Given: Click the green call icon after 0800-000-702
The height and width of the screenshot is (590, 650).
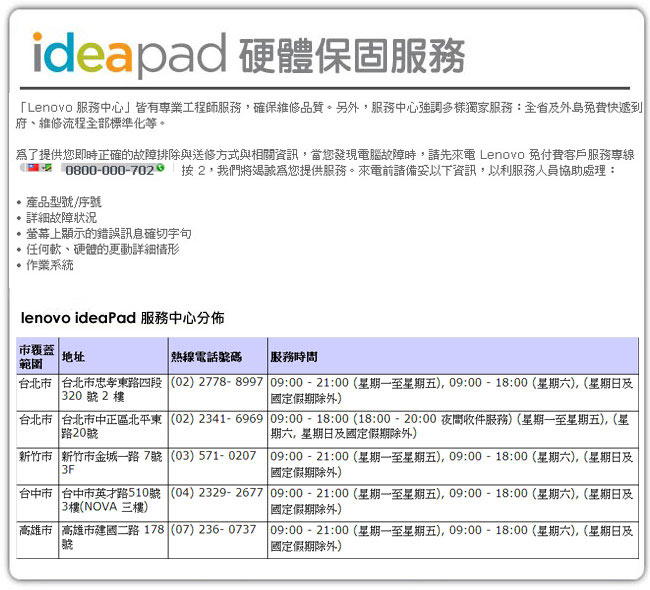Looking at the screenshot, I should [x=160, y=168].
